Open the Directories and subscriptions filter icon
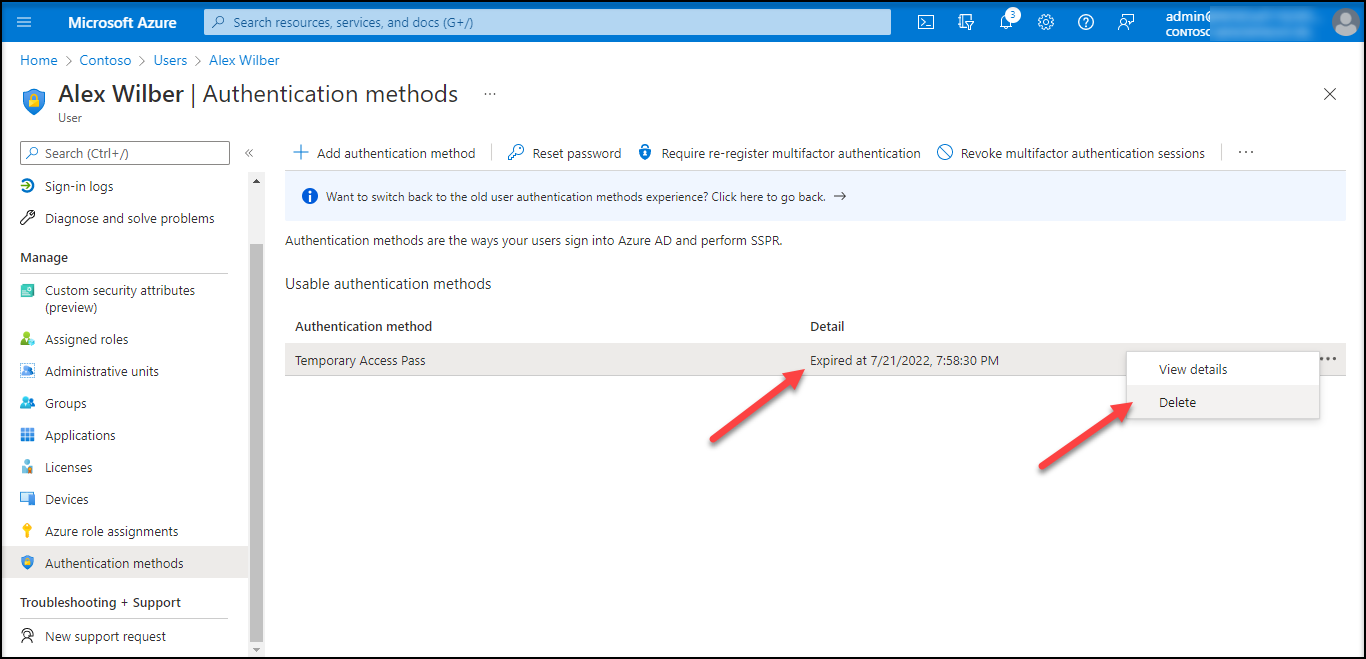Image resolution: width=1366 pixels, height=659 pixels. coord(966,22)
